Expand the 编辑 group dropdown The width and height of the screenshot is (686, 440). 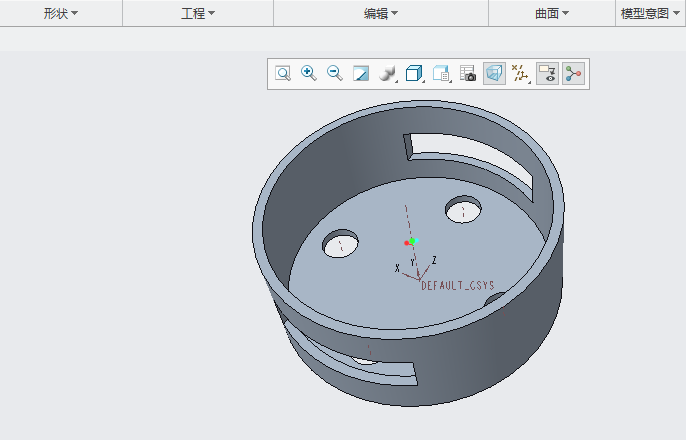(381, 13)
